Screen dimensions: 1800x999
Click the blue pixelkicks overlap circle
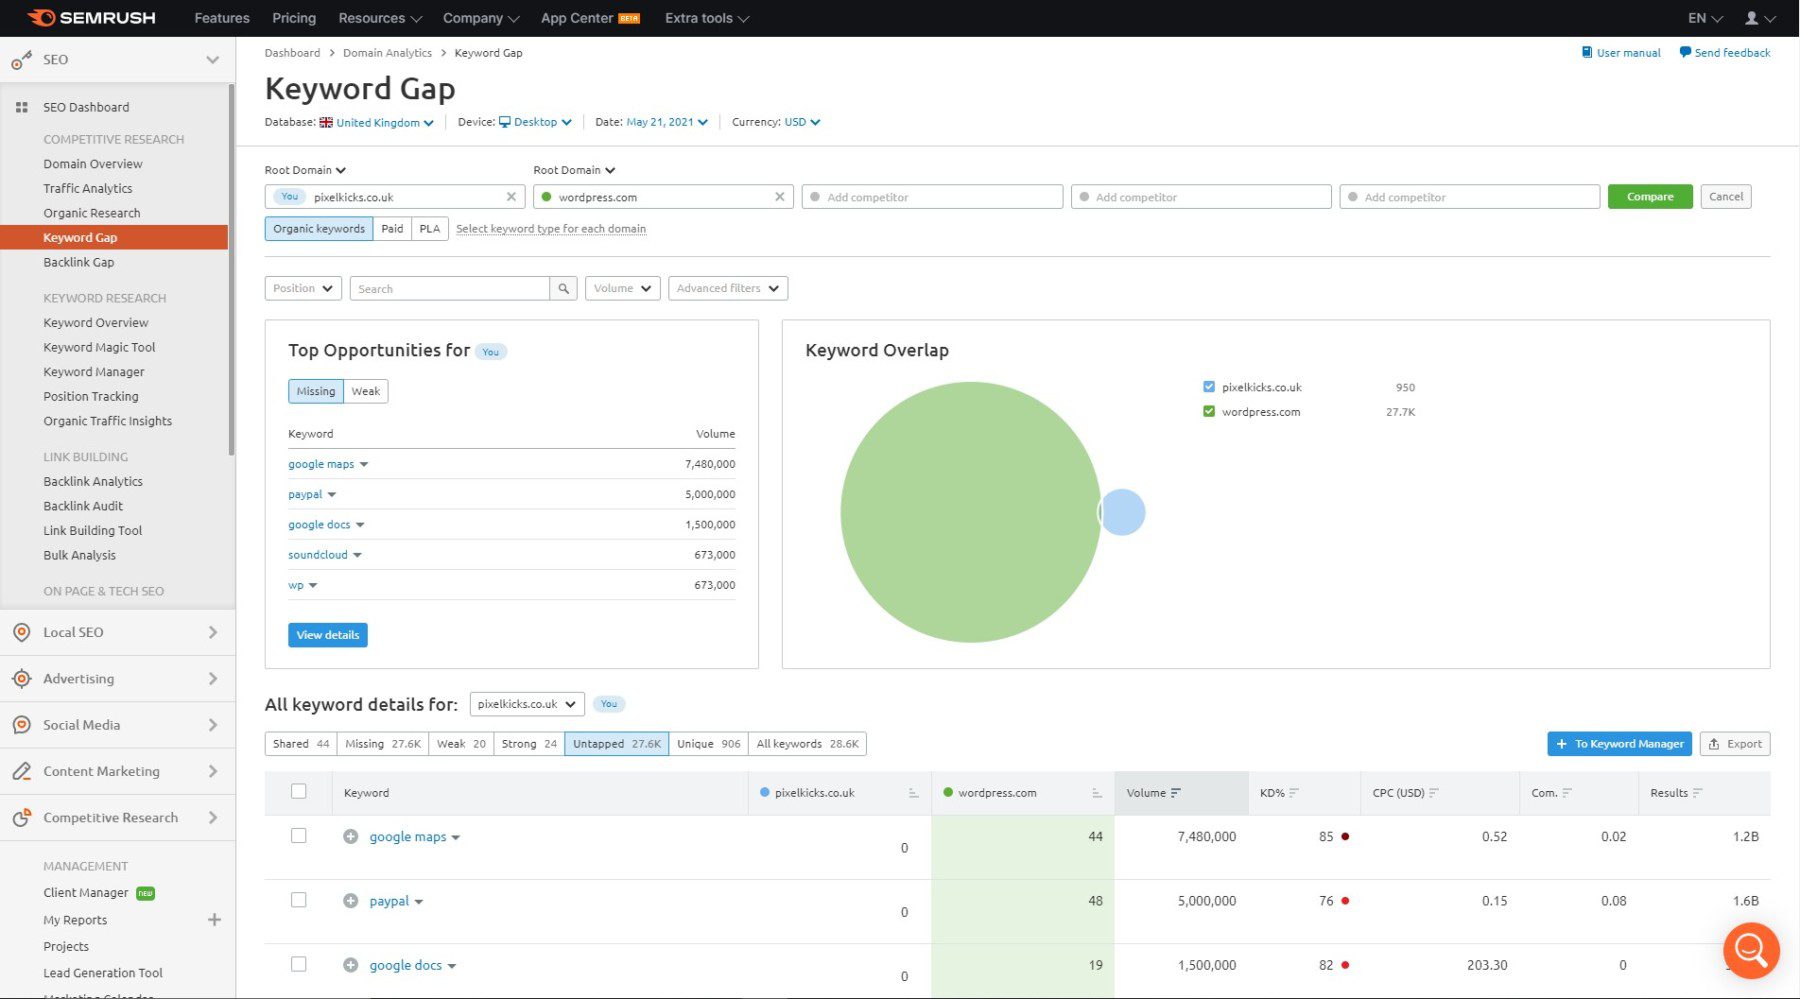[x=1124, y=512]
